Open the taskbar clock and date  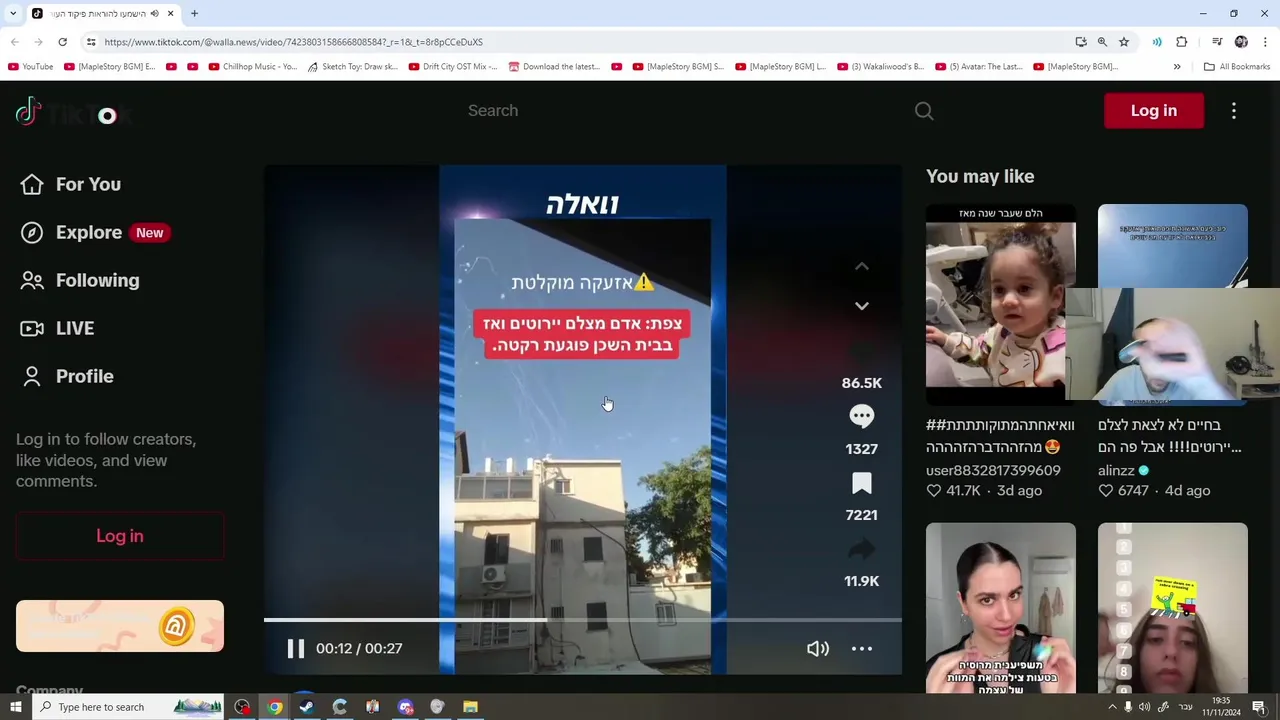pyautogui.click(x=1222, y=707)
